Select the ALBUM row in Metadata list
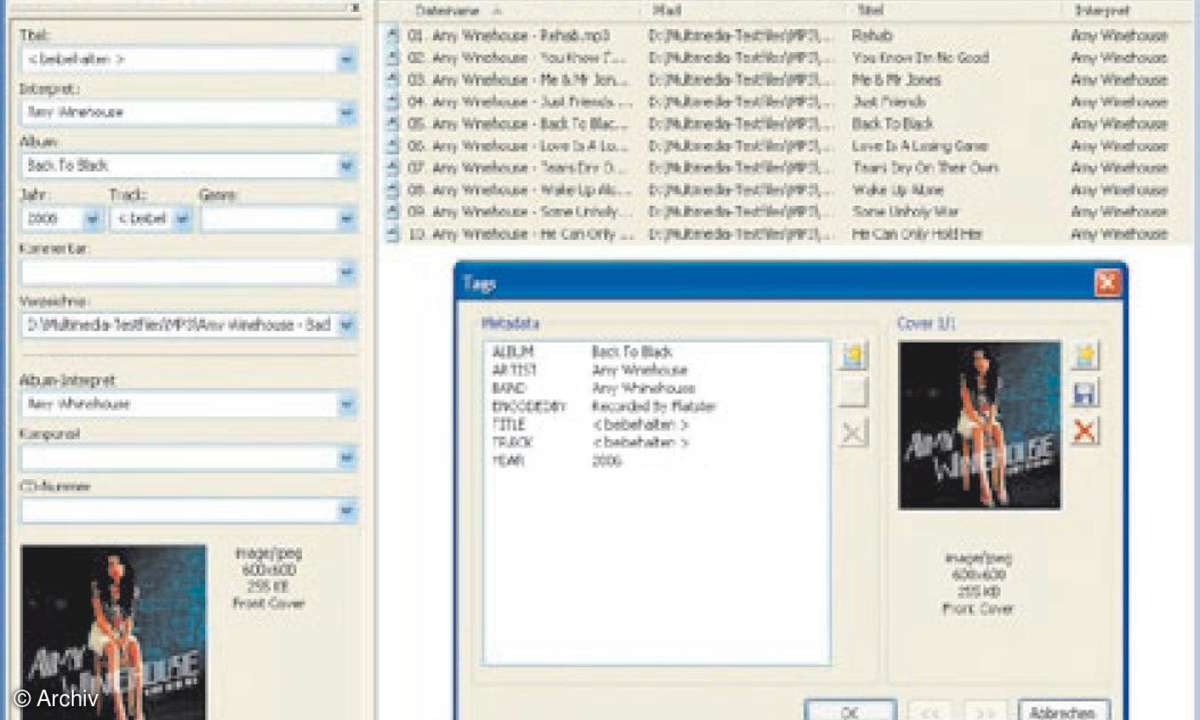The width and height of the screenshot is (1200, 720). pyautogui.click(x=656, y=352)
